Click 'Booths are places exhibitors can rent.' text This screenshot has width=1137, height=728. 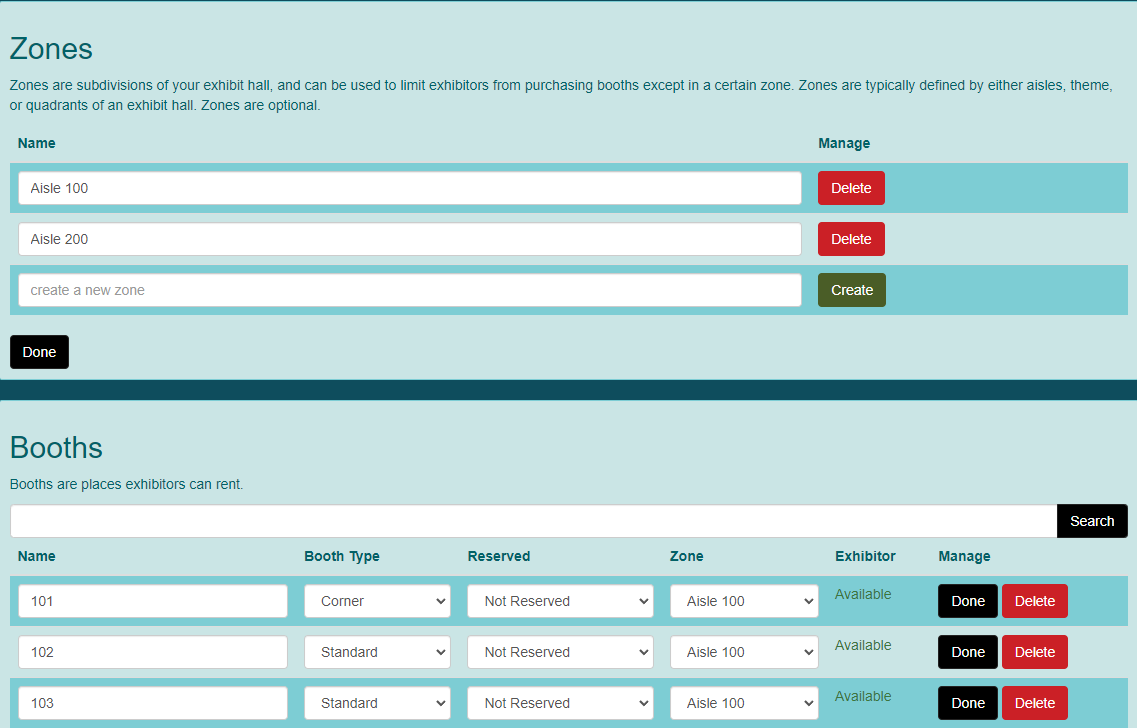pyautogui.click(x=126, y=484)
